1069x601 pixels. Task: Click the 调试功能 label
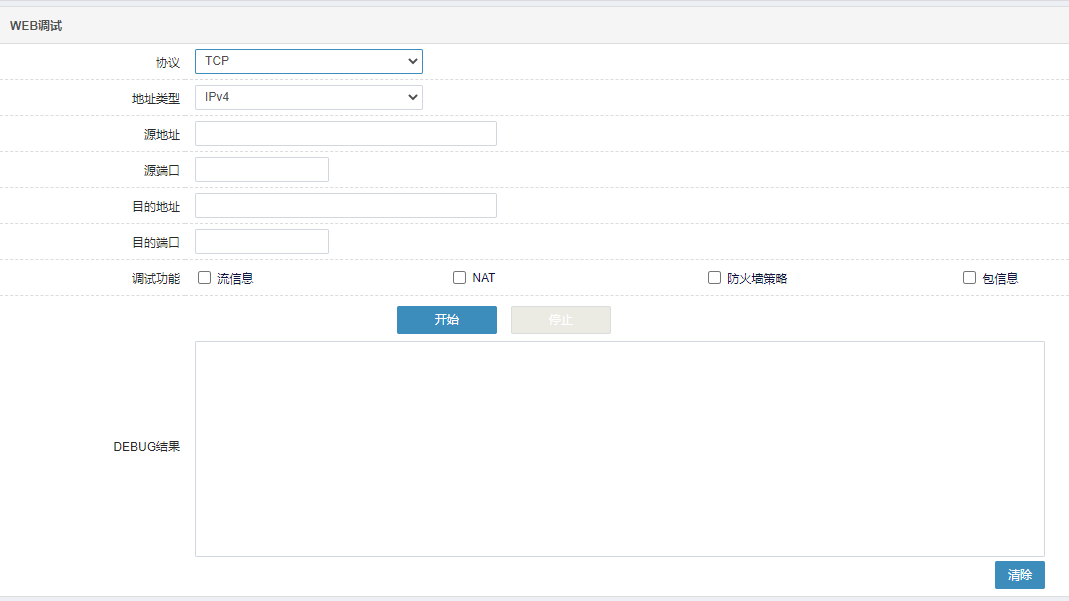pos(155,279)
